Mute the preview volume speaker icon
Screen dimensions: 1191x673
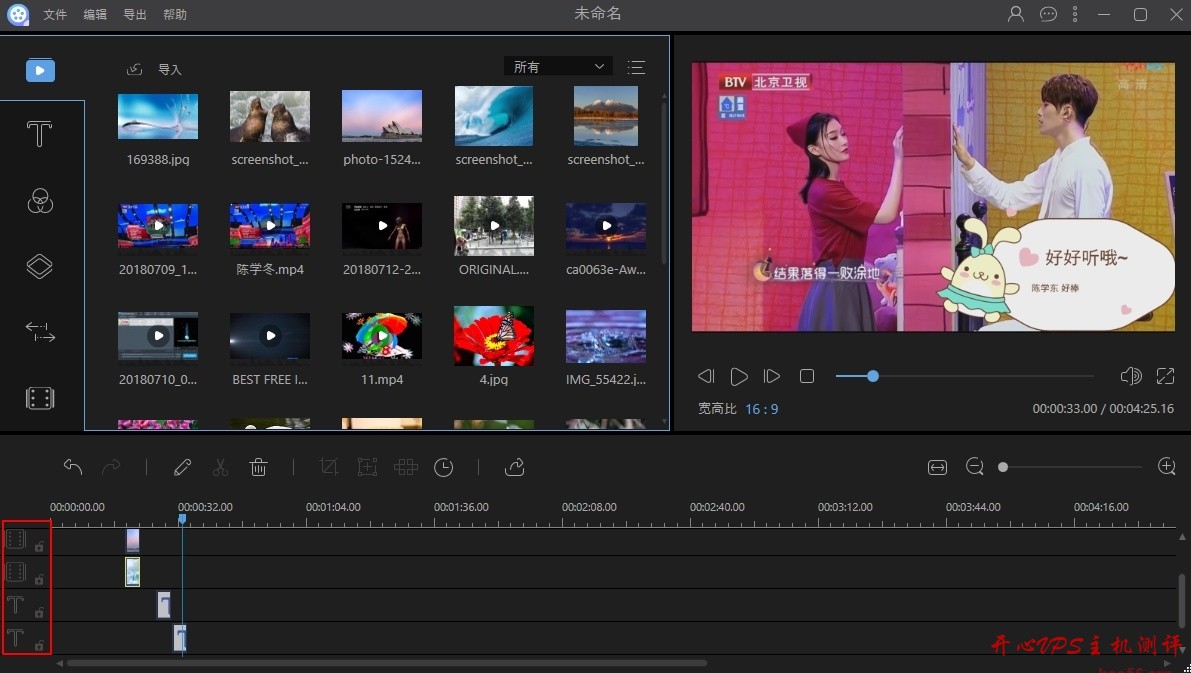[1131, 376]
